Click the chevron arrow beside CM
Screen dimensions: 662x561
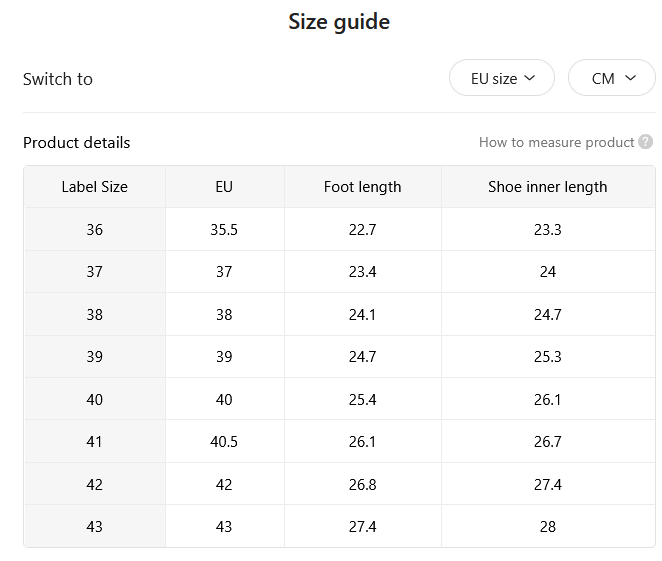(x=630, y=78)
